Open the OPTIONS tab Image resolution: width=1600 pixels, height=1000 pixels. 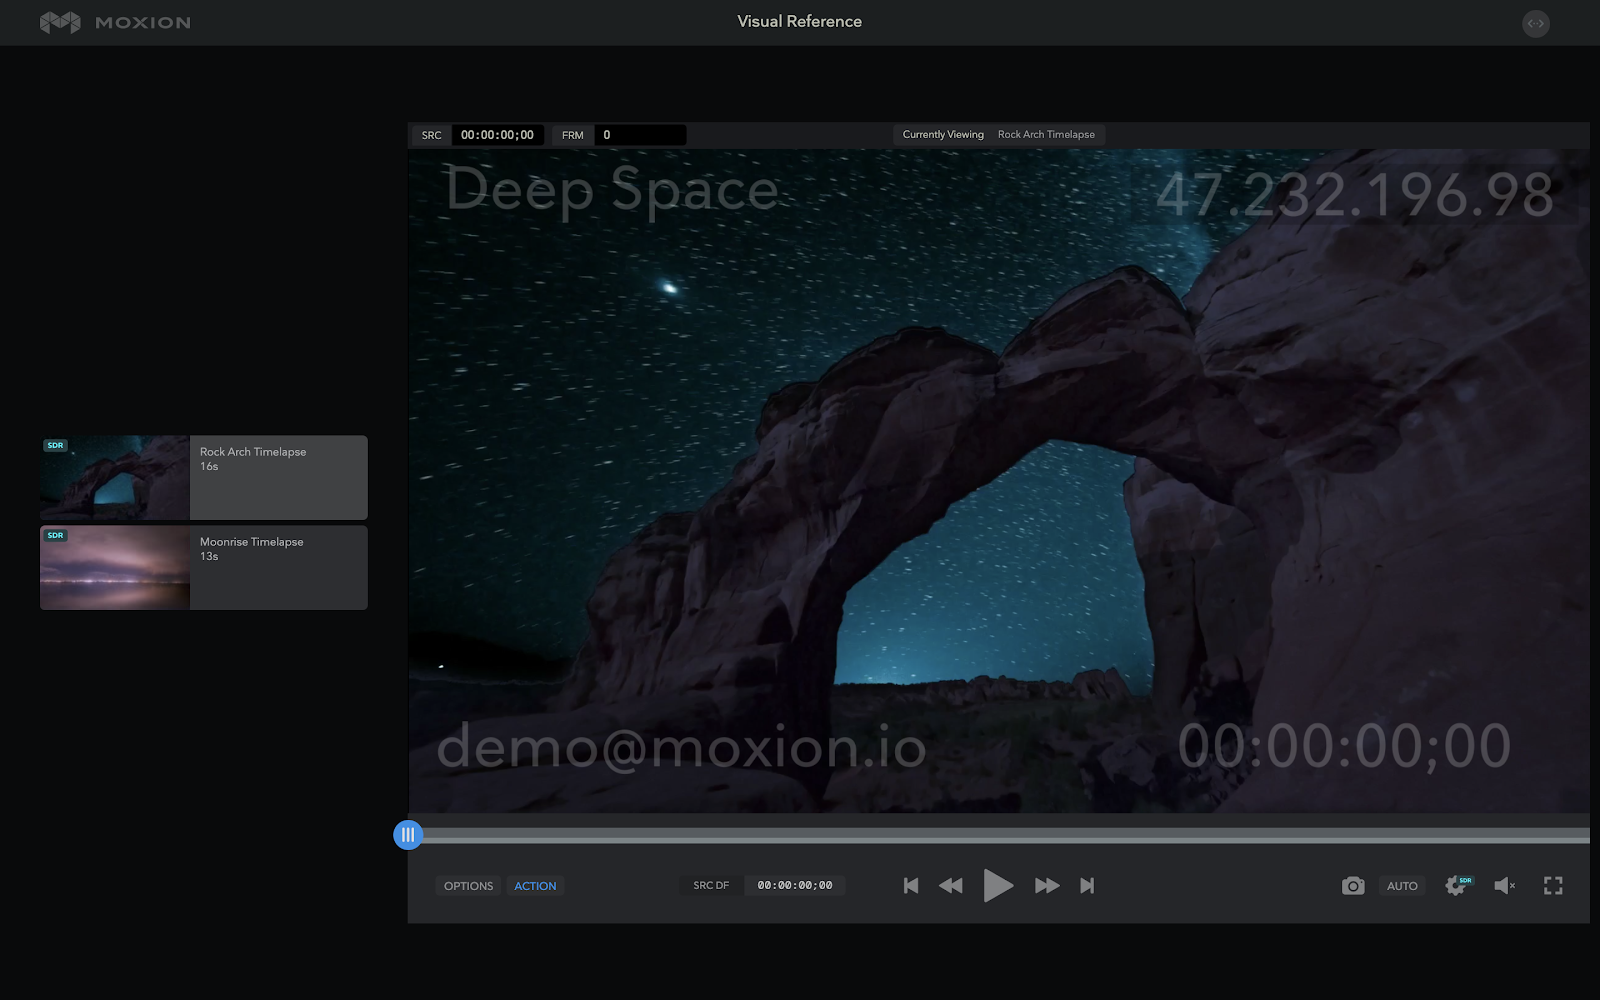point(468,886)
